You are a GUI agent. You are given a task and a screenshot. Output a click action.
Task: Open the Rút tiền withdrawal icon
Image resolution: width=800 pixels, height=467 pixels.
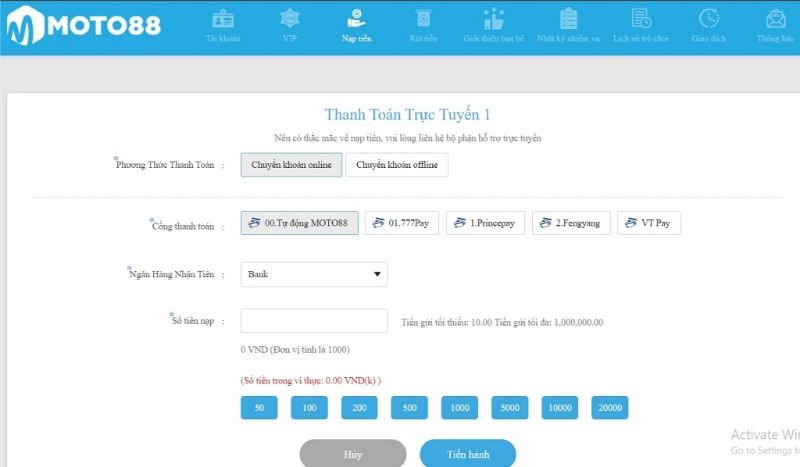coord(423,19)
